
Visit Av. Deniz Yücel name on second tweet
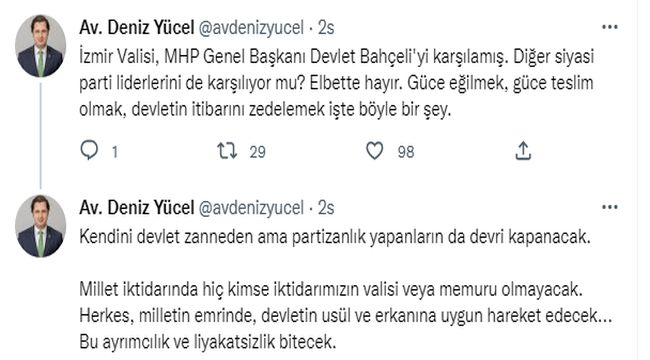[x=136, y=208]
